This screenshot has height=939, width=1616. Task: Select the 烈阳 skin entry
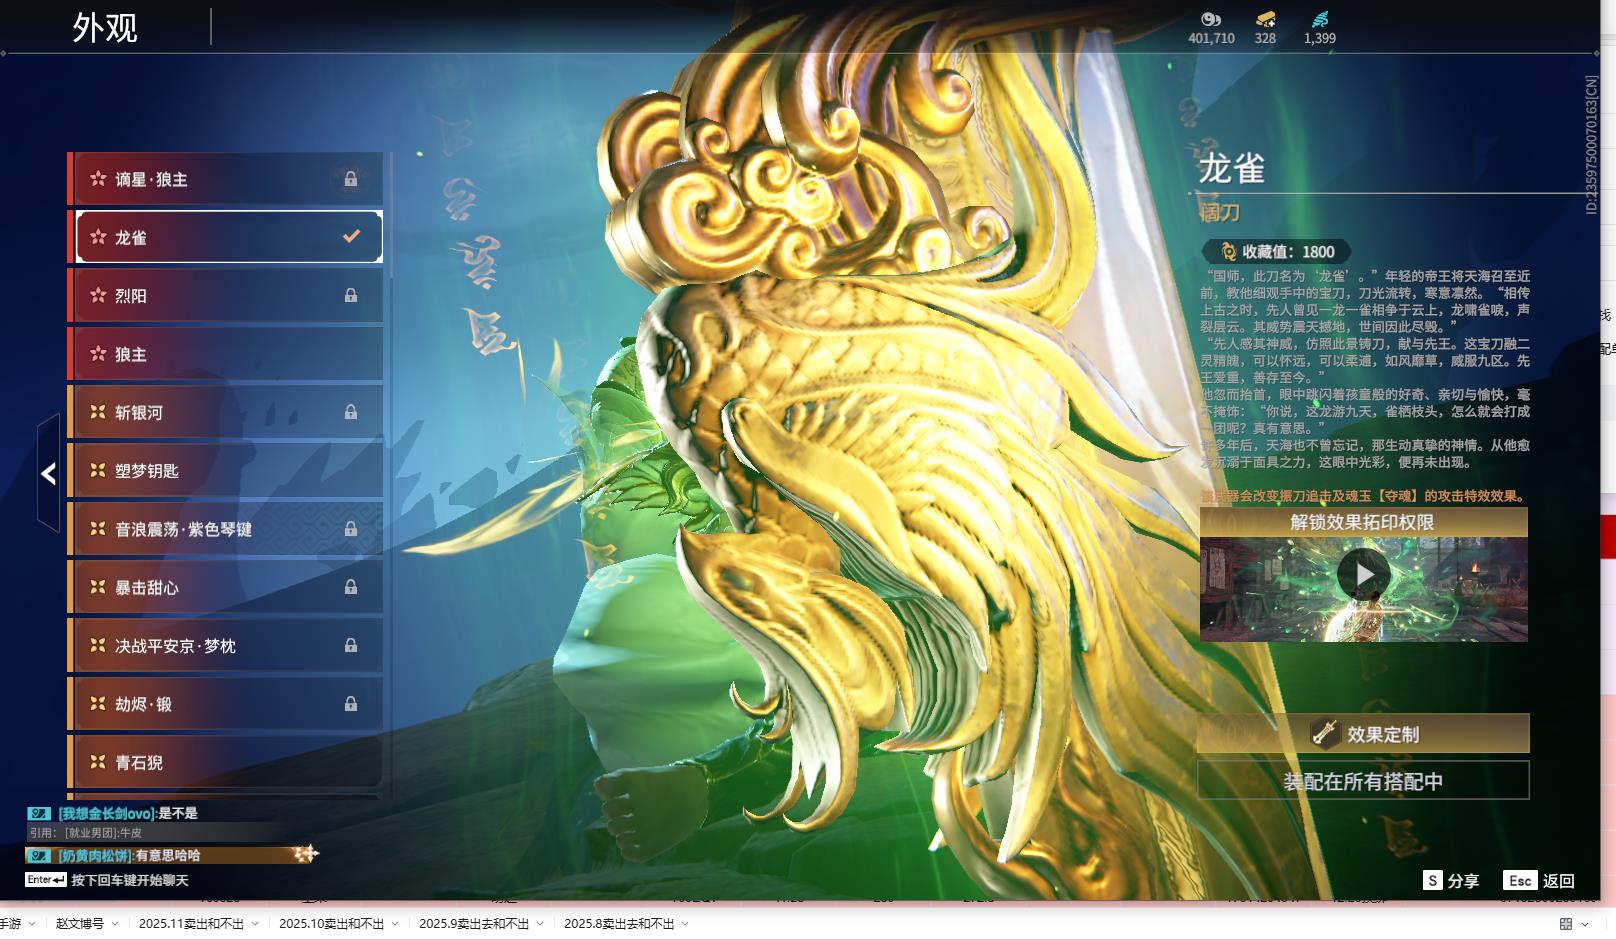pyautogui.click(x=226, y=295)
